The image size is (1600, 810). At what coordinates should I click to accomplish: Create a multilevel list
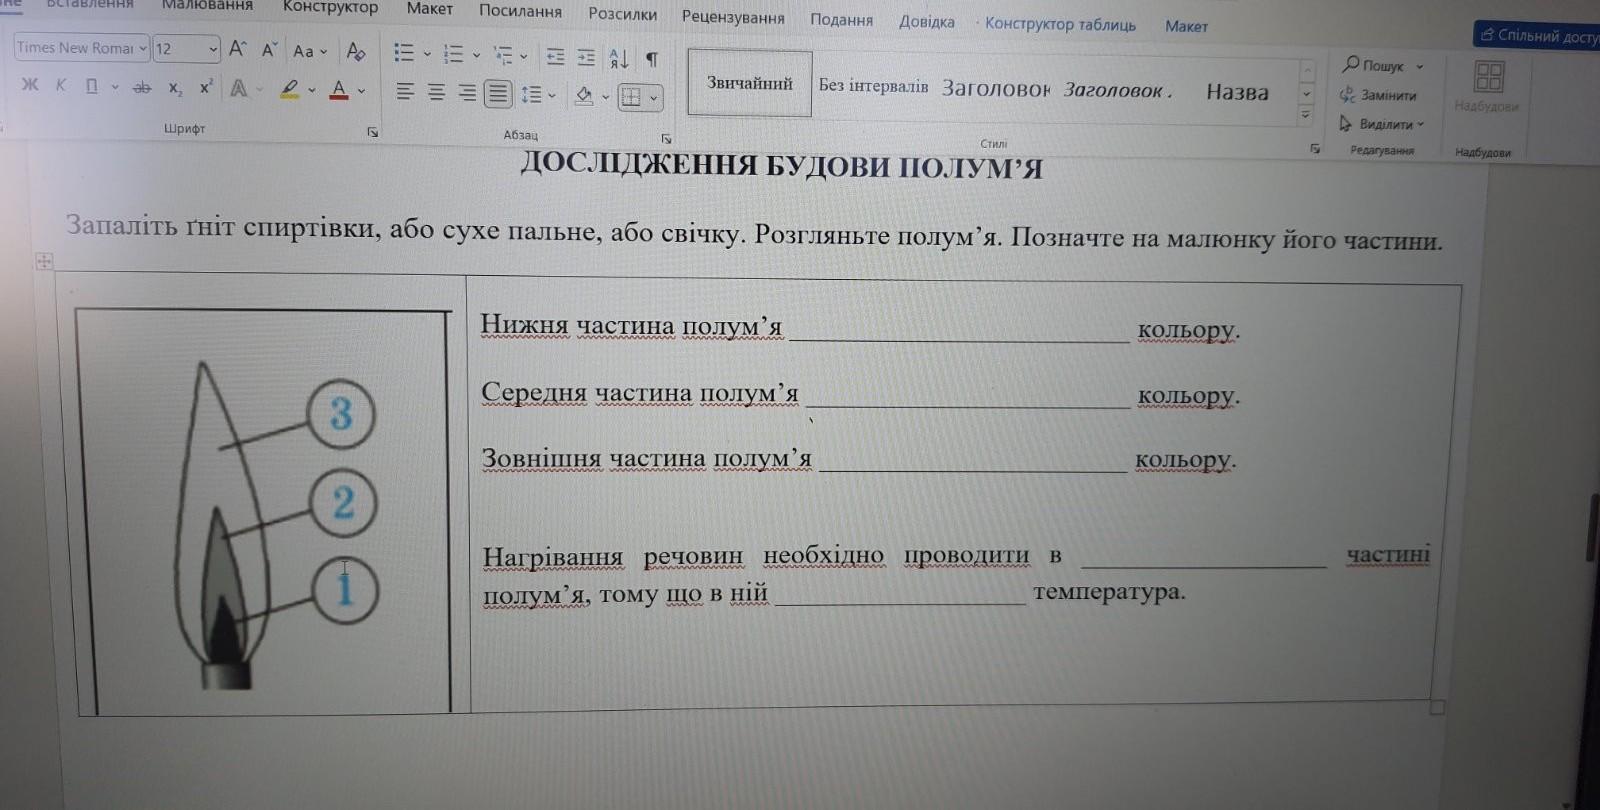click(x=503, y=55)
